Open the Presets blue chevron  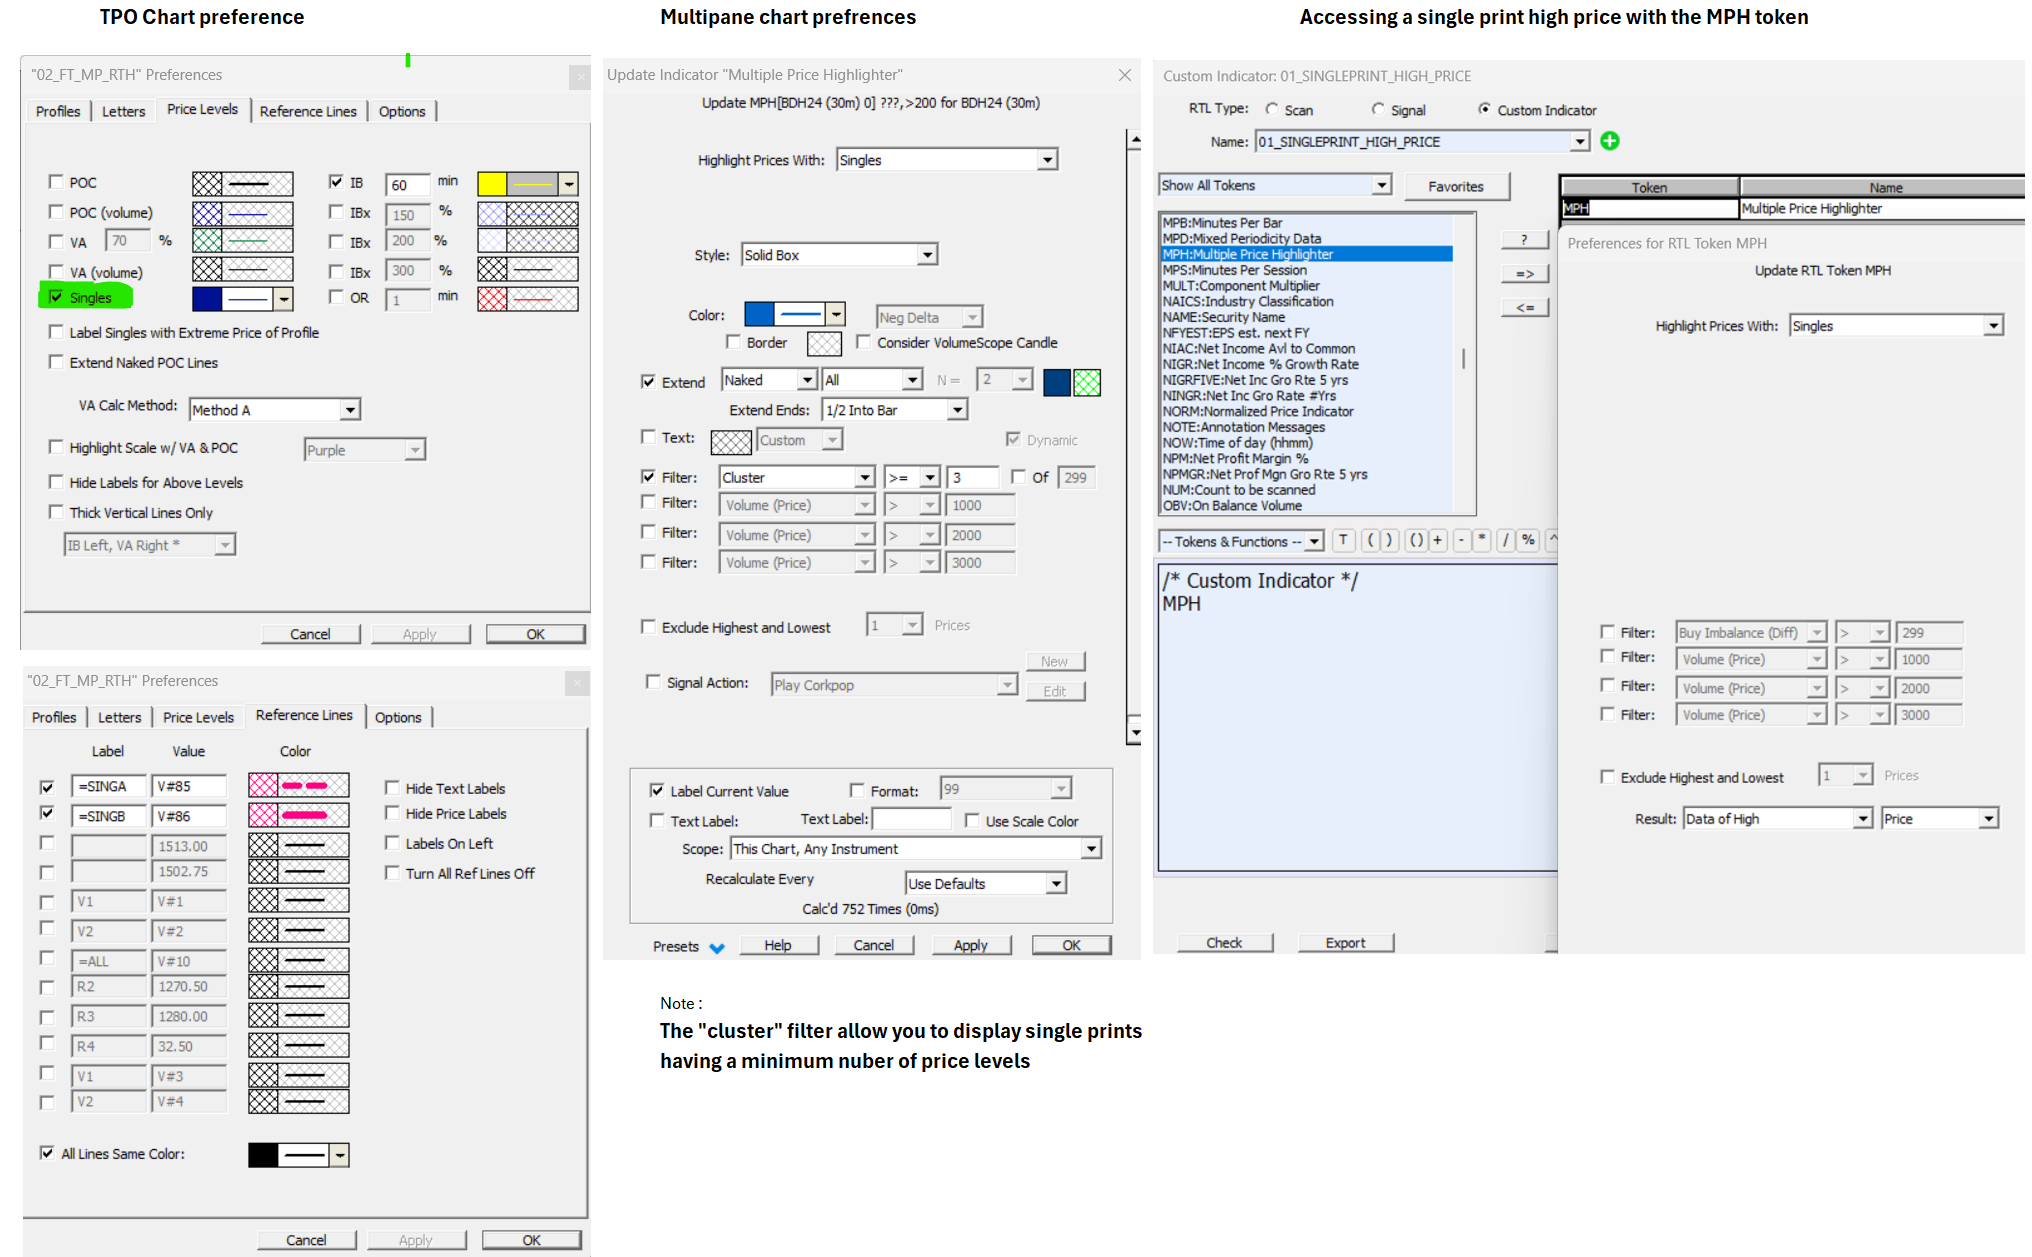tap(717, 948)
